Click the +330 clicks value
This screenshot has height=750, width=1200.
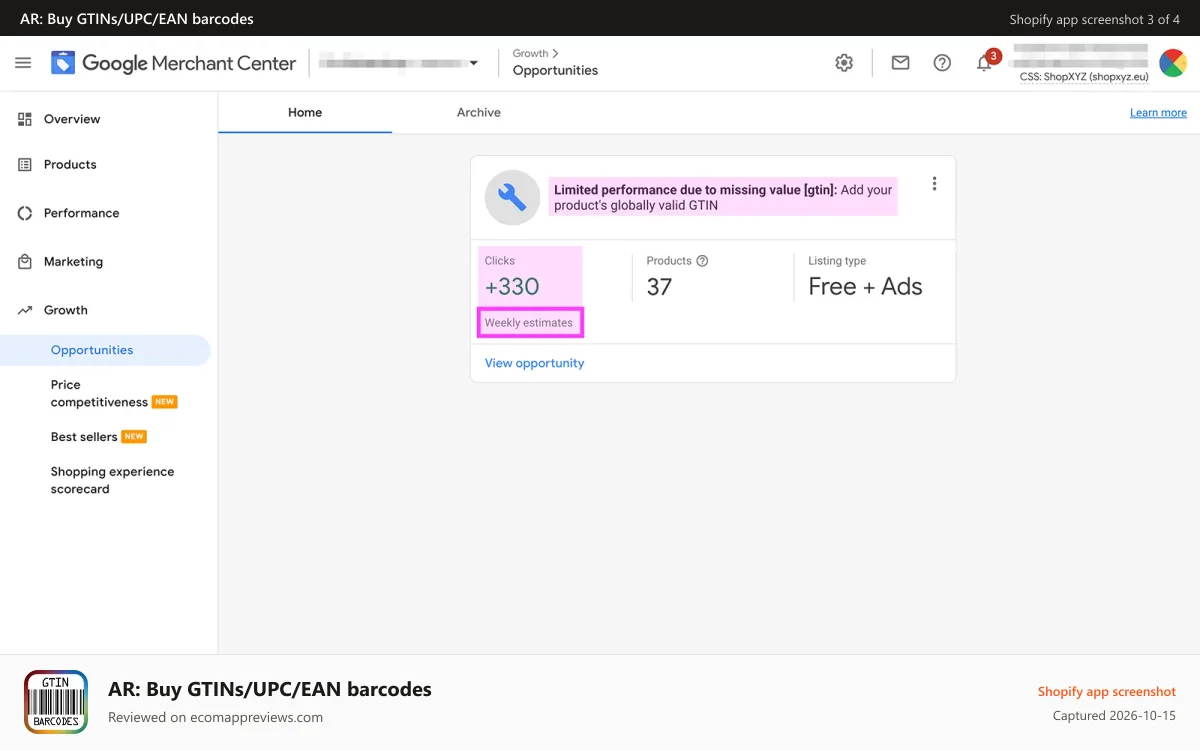pos(512,287)
